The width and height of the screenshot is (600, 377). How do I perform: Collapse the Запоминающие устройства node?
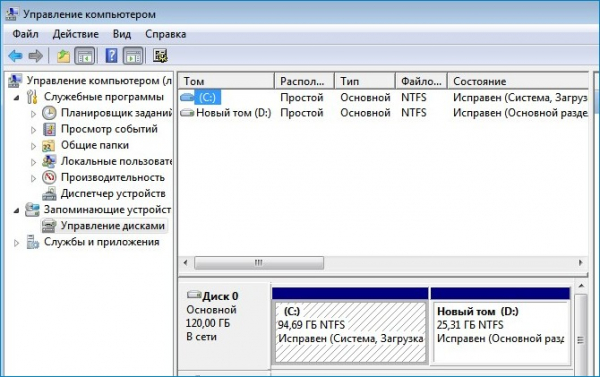tap(16, 211)
